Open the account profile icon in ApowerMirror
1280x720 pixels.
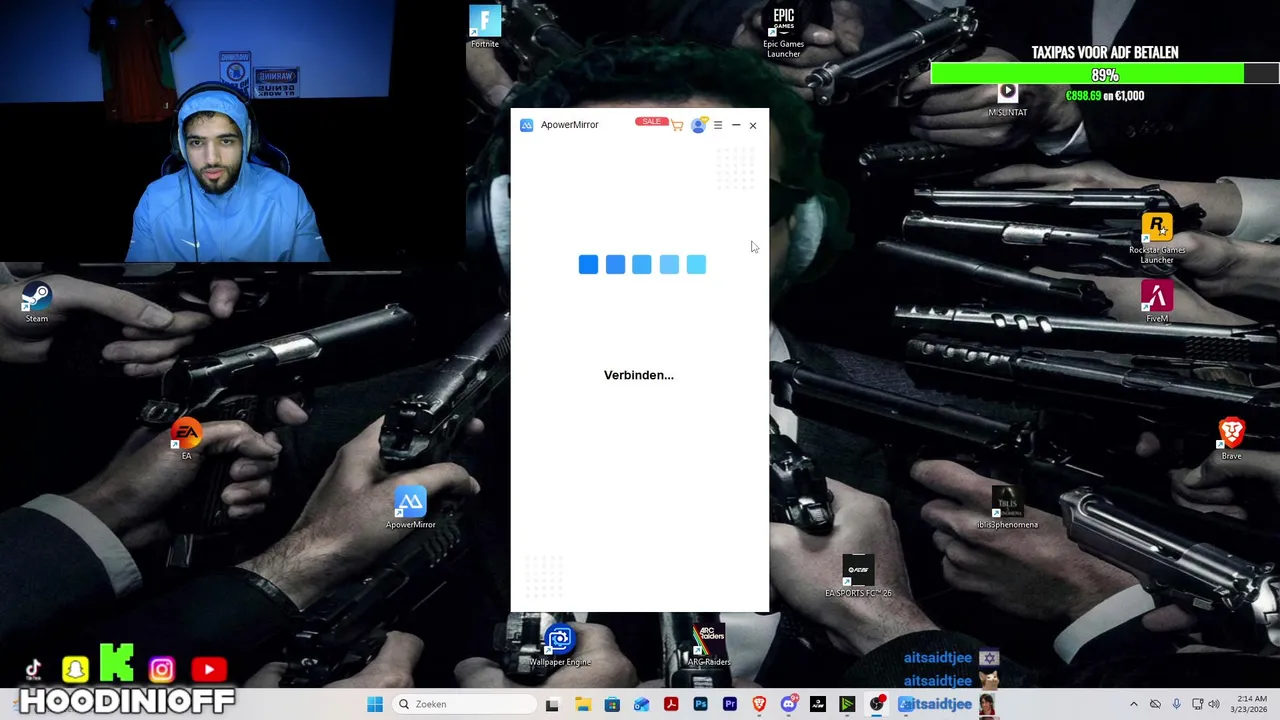[698, 125]
